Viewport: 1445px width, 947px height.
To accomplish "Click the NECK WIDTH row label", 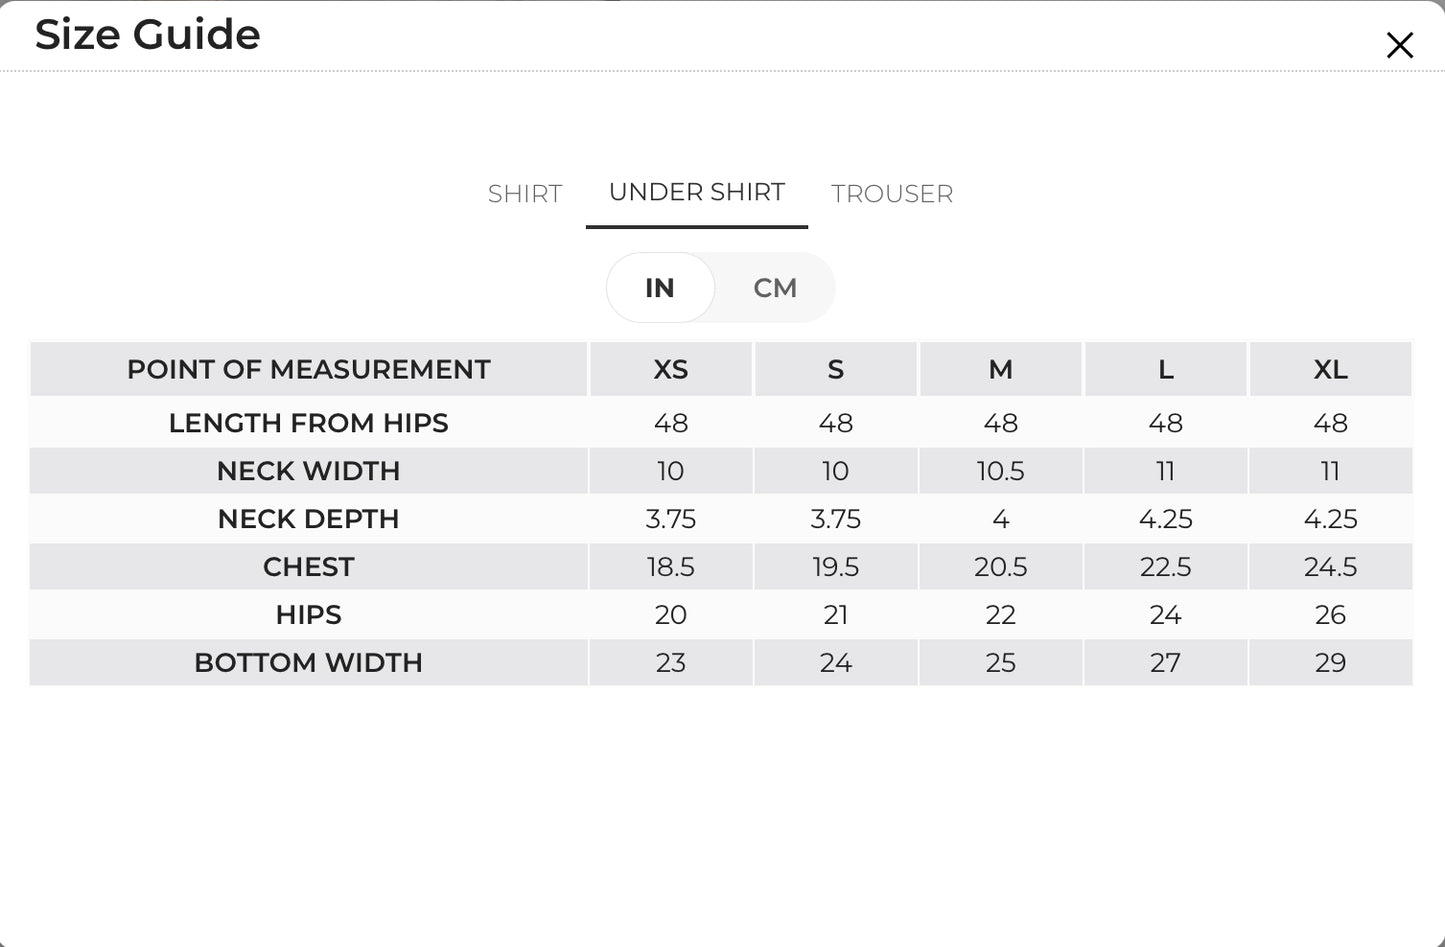I will point(309,471).
